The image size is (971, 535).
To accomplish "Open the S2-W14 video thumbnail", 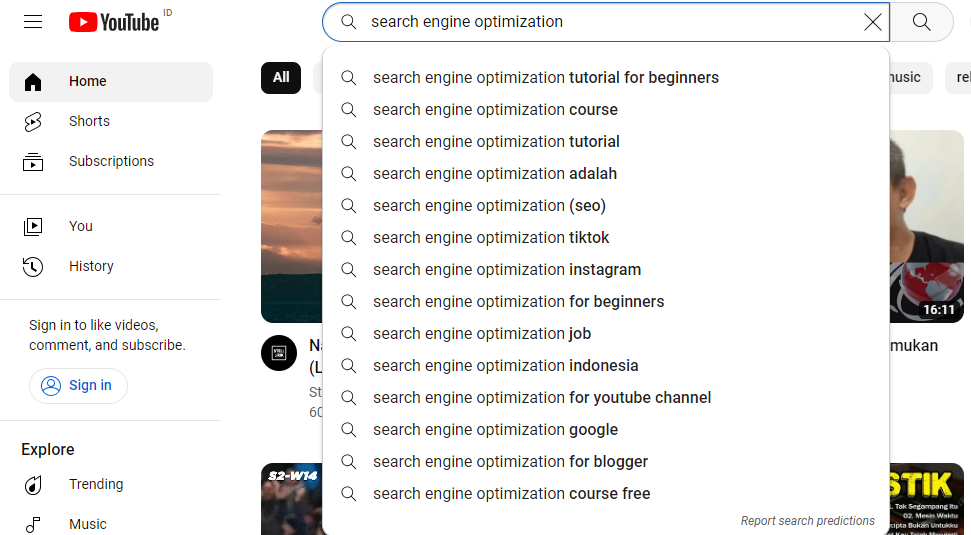I will 292,499.
